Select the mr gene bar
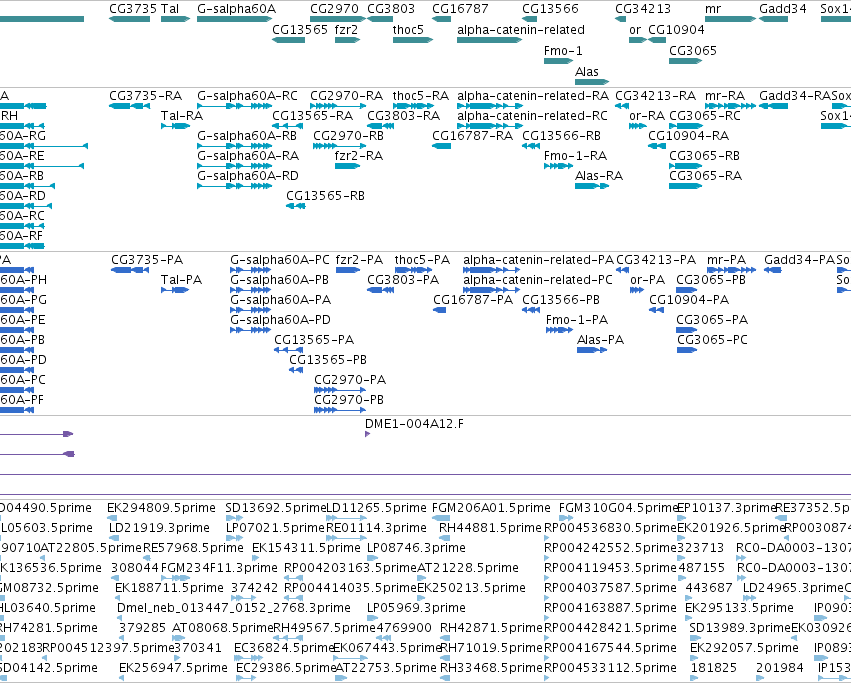Image resolution: width=851 pixels, height=683 pixels. [x=730, y=19]
